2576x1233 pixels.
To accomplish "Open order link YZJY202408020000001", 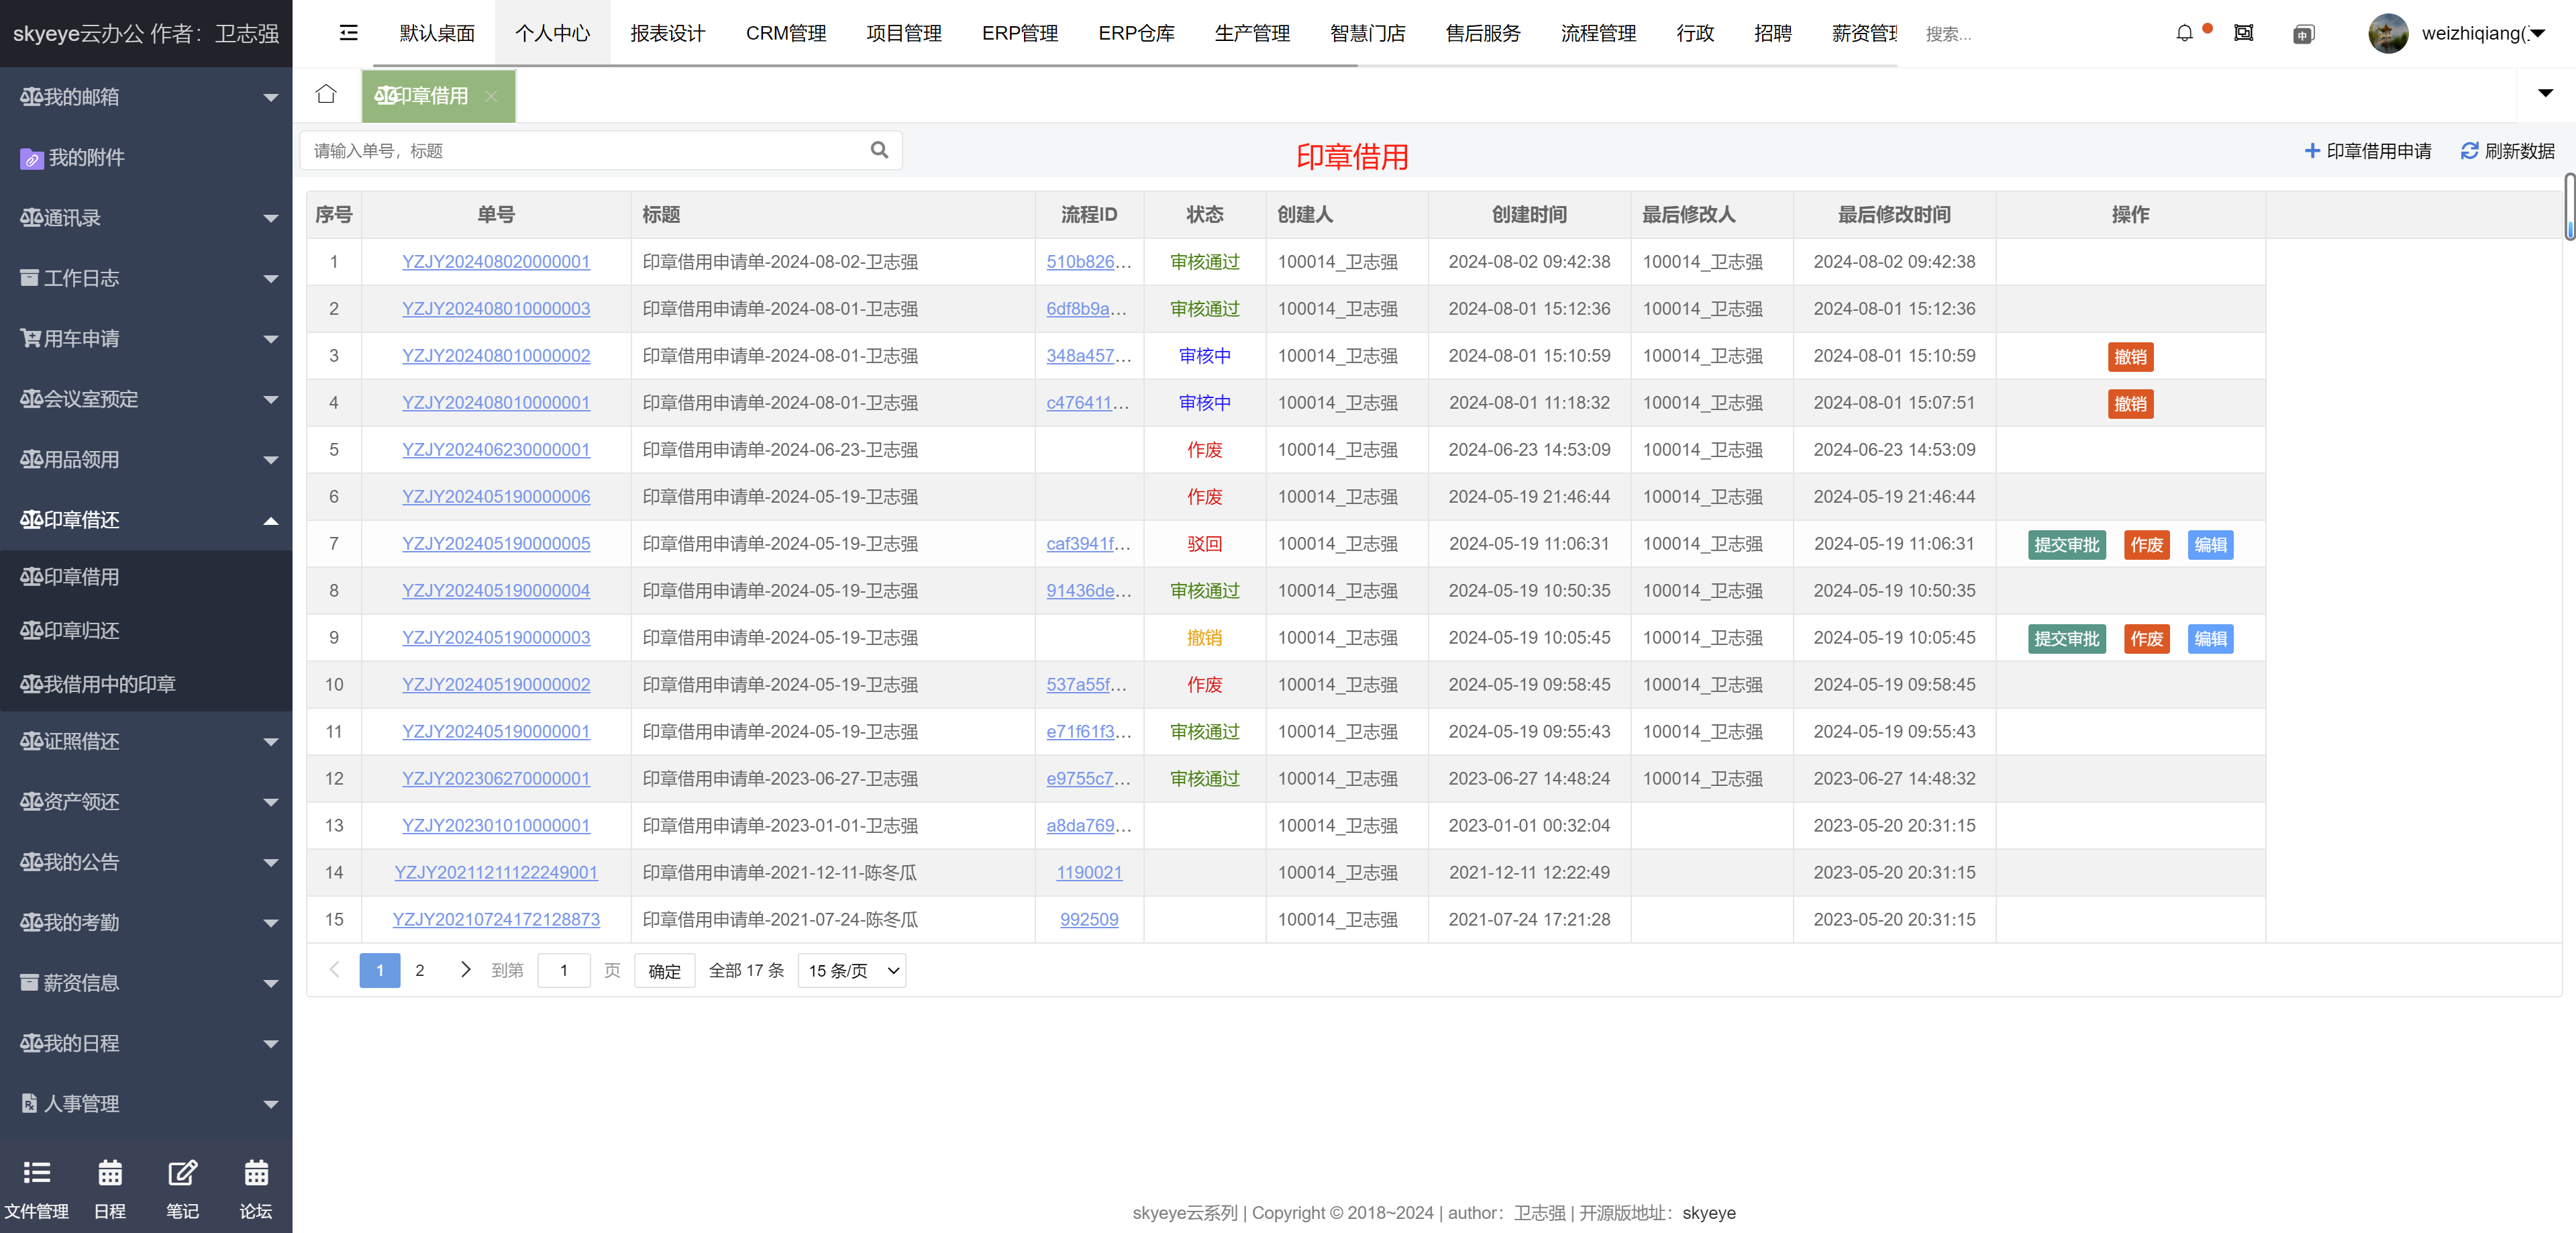I will pos(496,262).
